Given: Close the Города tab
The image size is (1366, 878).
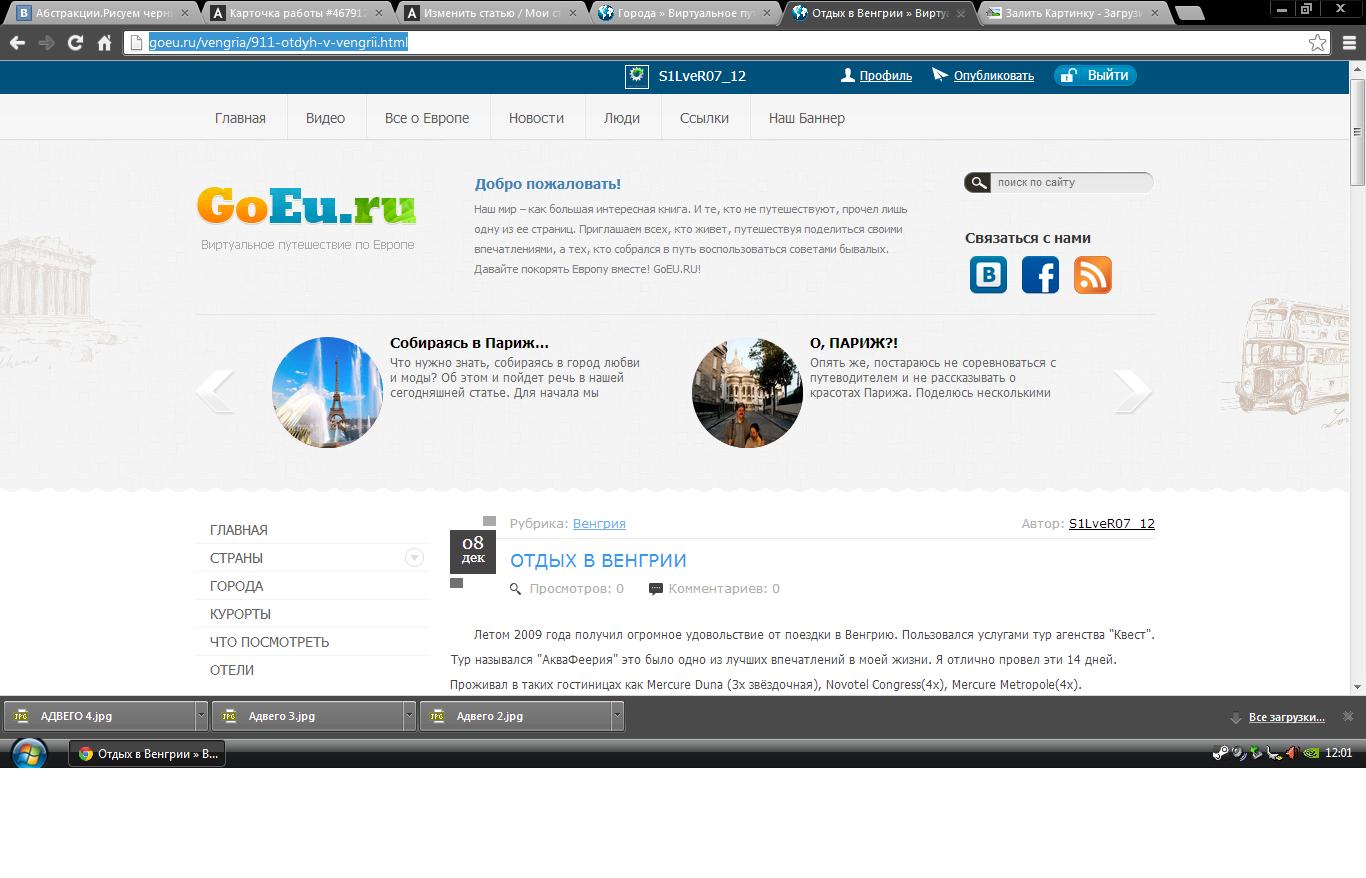Looking at the screenshot, I should pos(769,13).
